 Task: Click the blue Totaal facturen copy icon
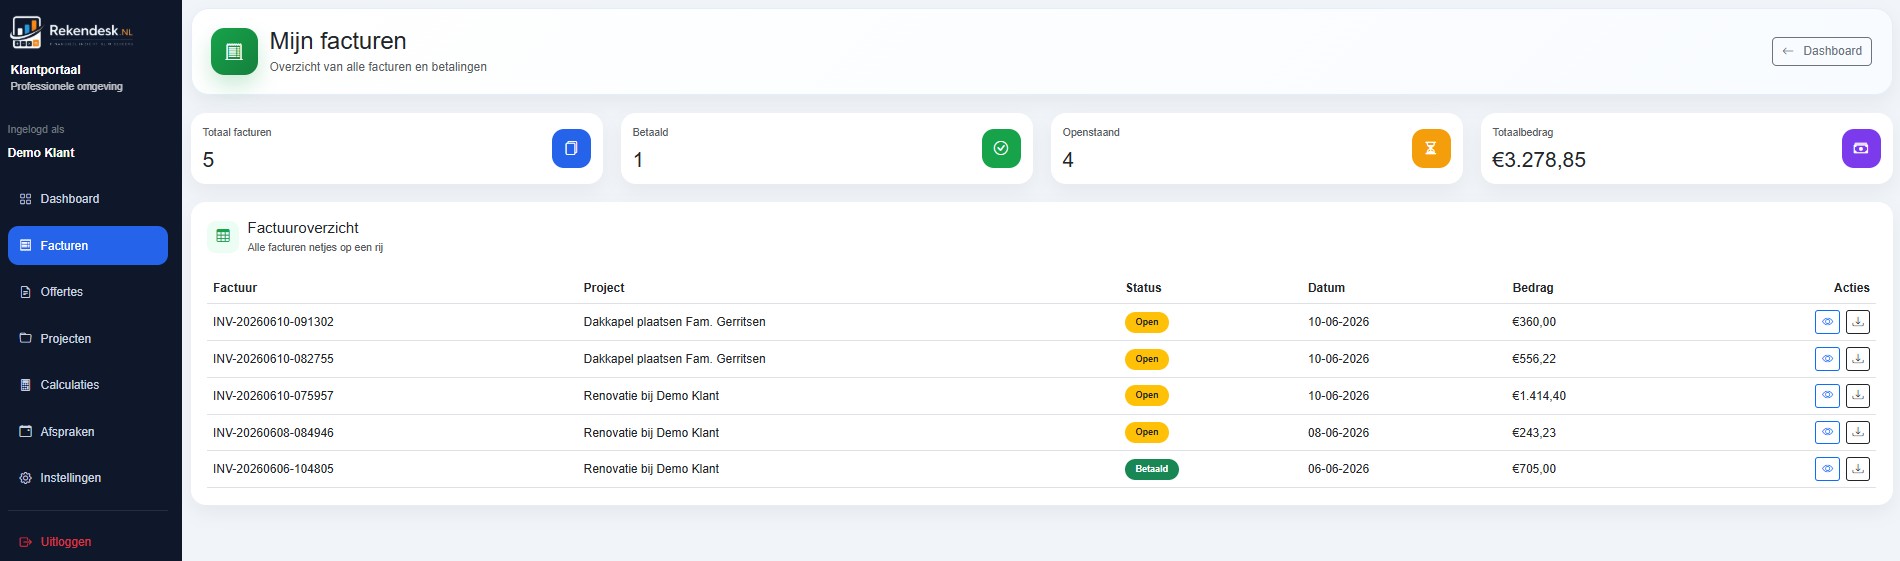pyautogui.click(x=571, y=148)
